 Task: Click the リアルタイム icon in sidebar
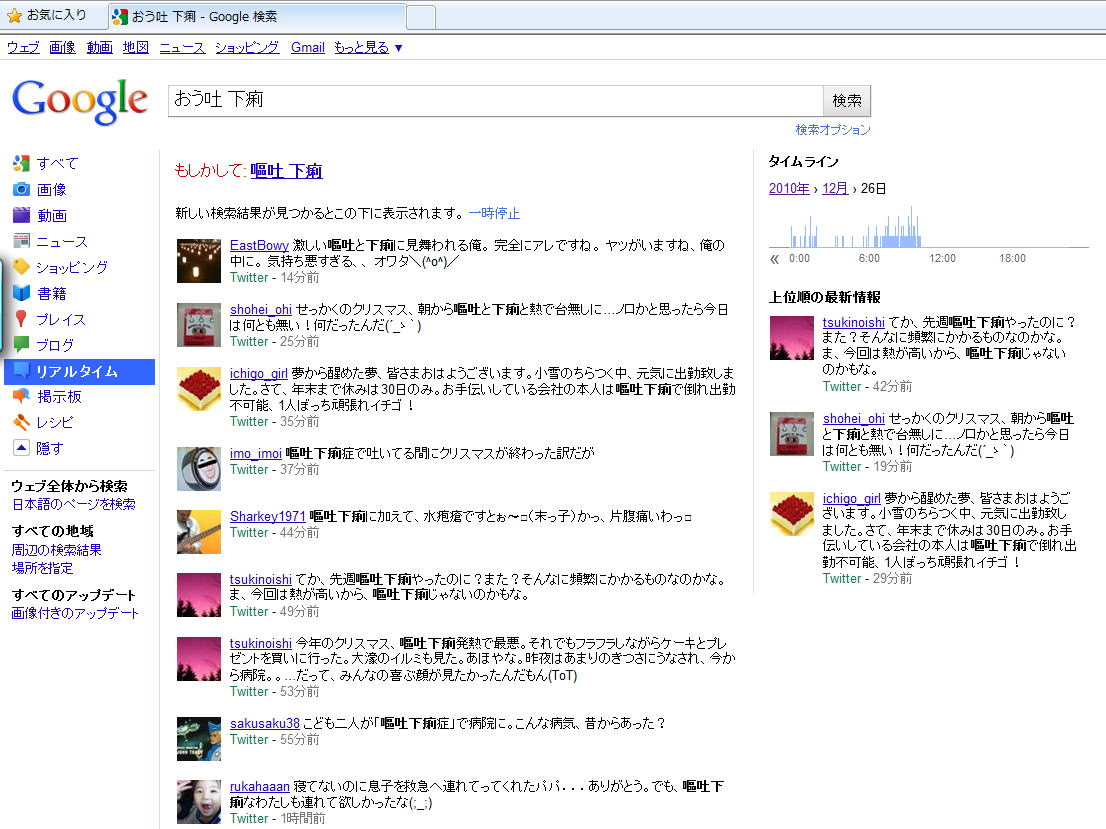tap(21, 370)
